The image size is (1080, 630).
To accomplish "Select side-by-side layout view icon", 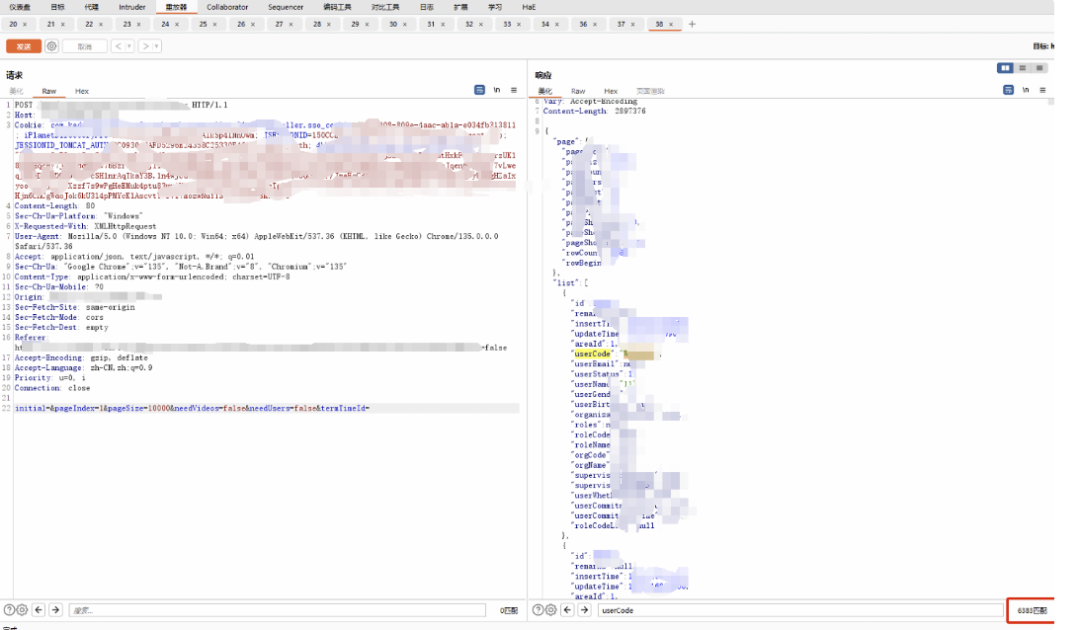I will pos(1005,68).
